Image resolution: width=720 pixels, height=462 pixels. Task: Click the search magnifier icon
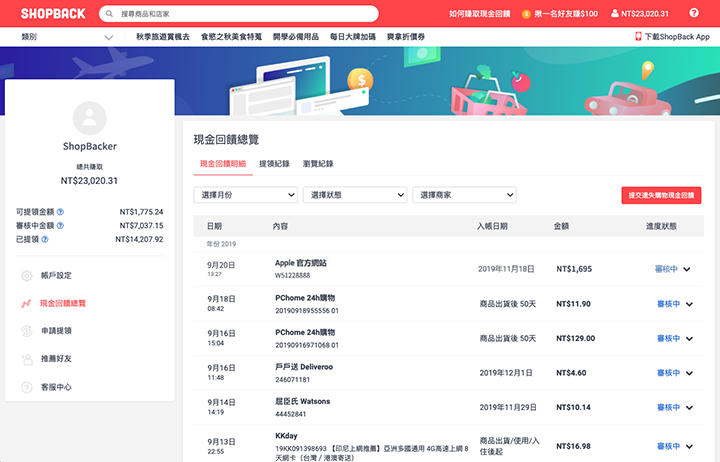tap(109, 14)
